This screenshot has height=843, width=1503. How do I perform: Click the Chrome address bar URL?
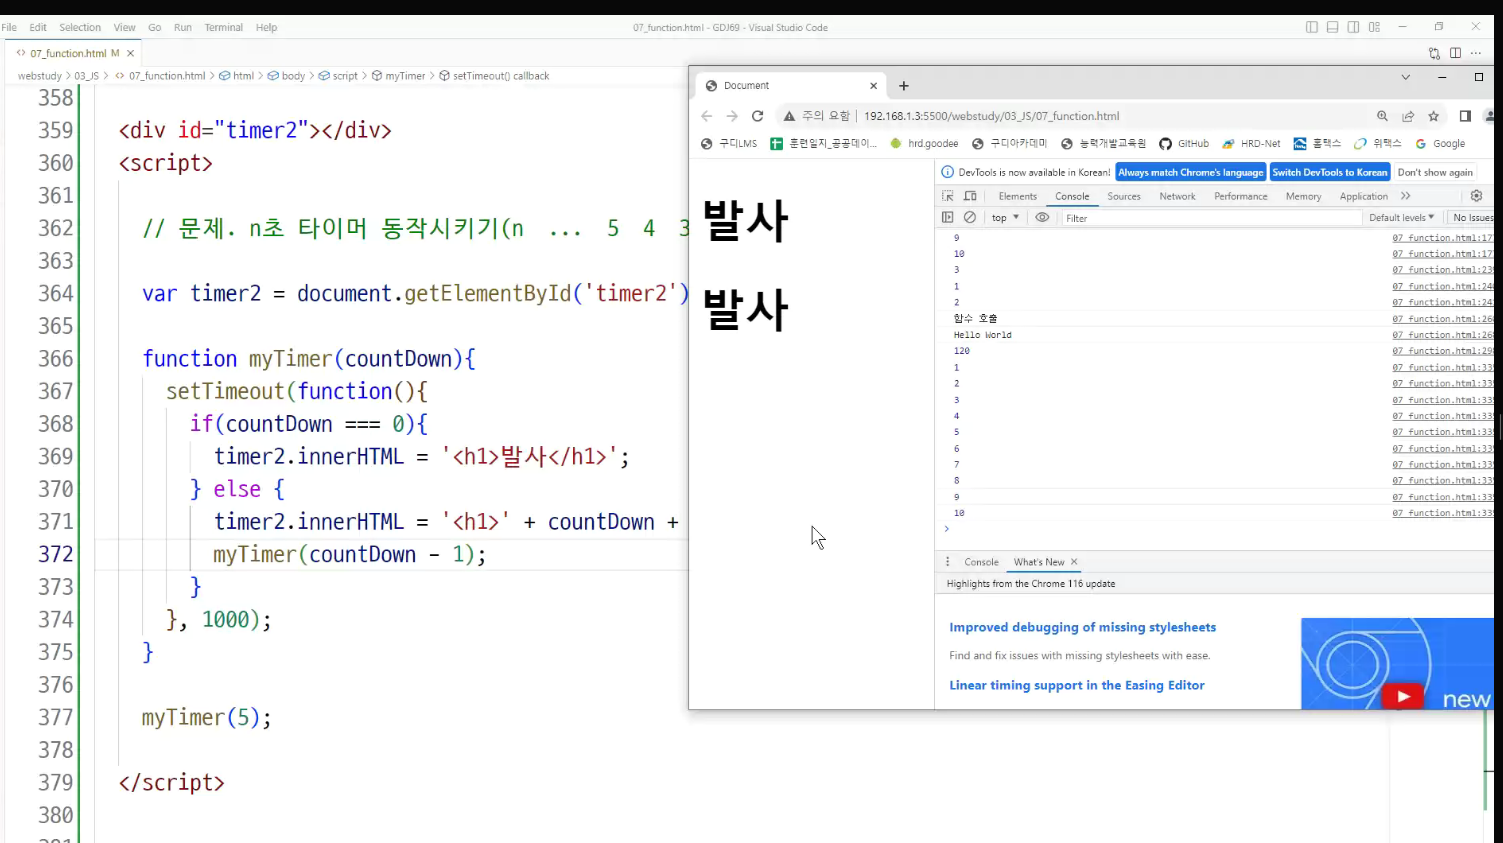[x=991, y=116]
